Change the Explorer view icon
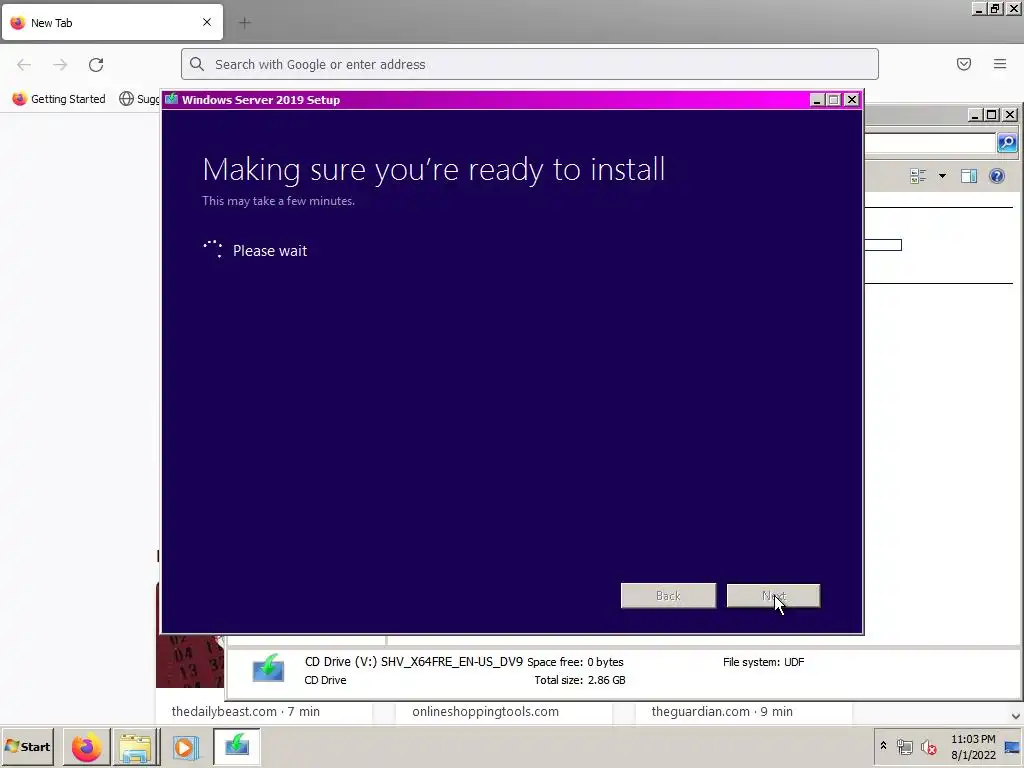The width and height of the screenshot is (1024, 768). click(918, 176)
